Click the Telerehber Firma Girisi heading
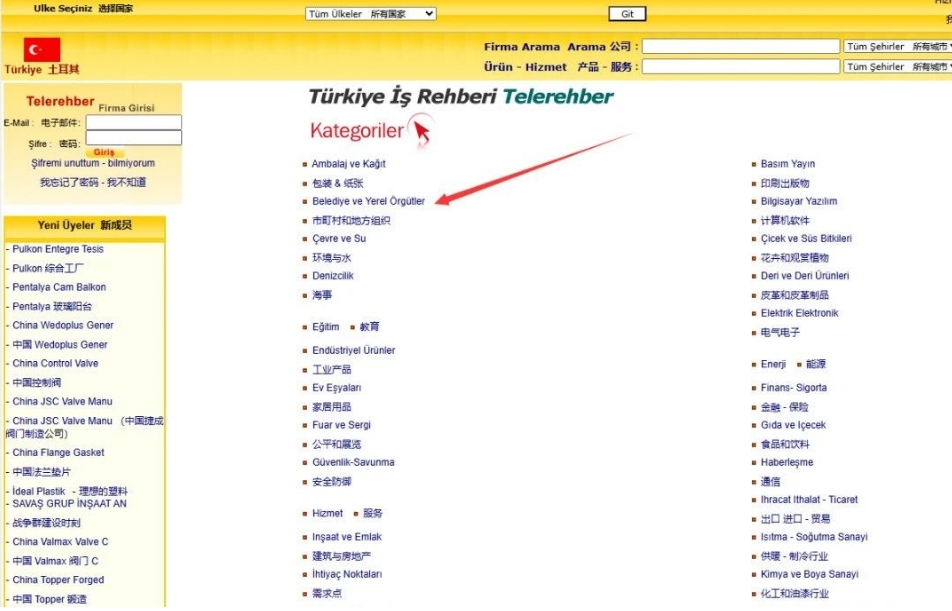The image size is (952, 611). (x=90, y=103)
